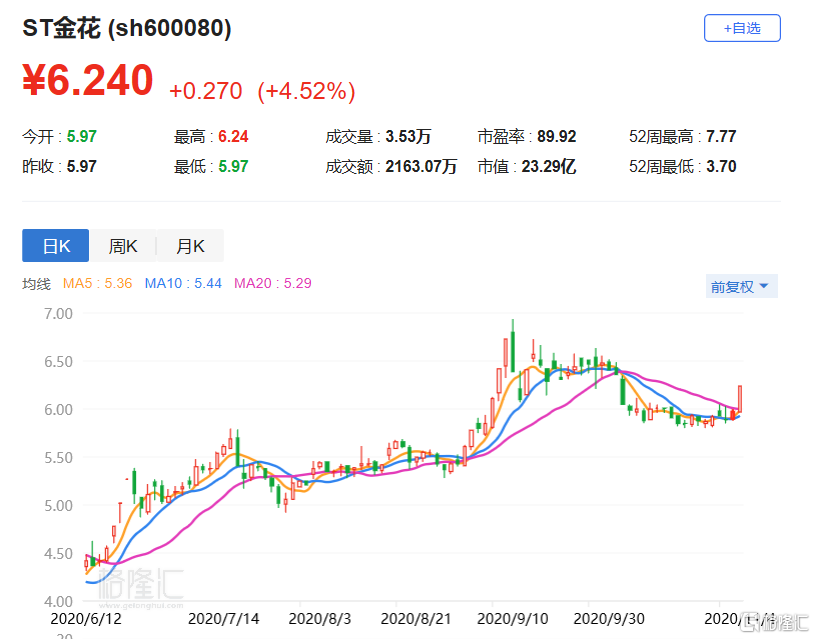This screenshot has width=815, height=639.
Task: Click the 昨收 value 5.97
Action: point(82,166)
